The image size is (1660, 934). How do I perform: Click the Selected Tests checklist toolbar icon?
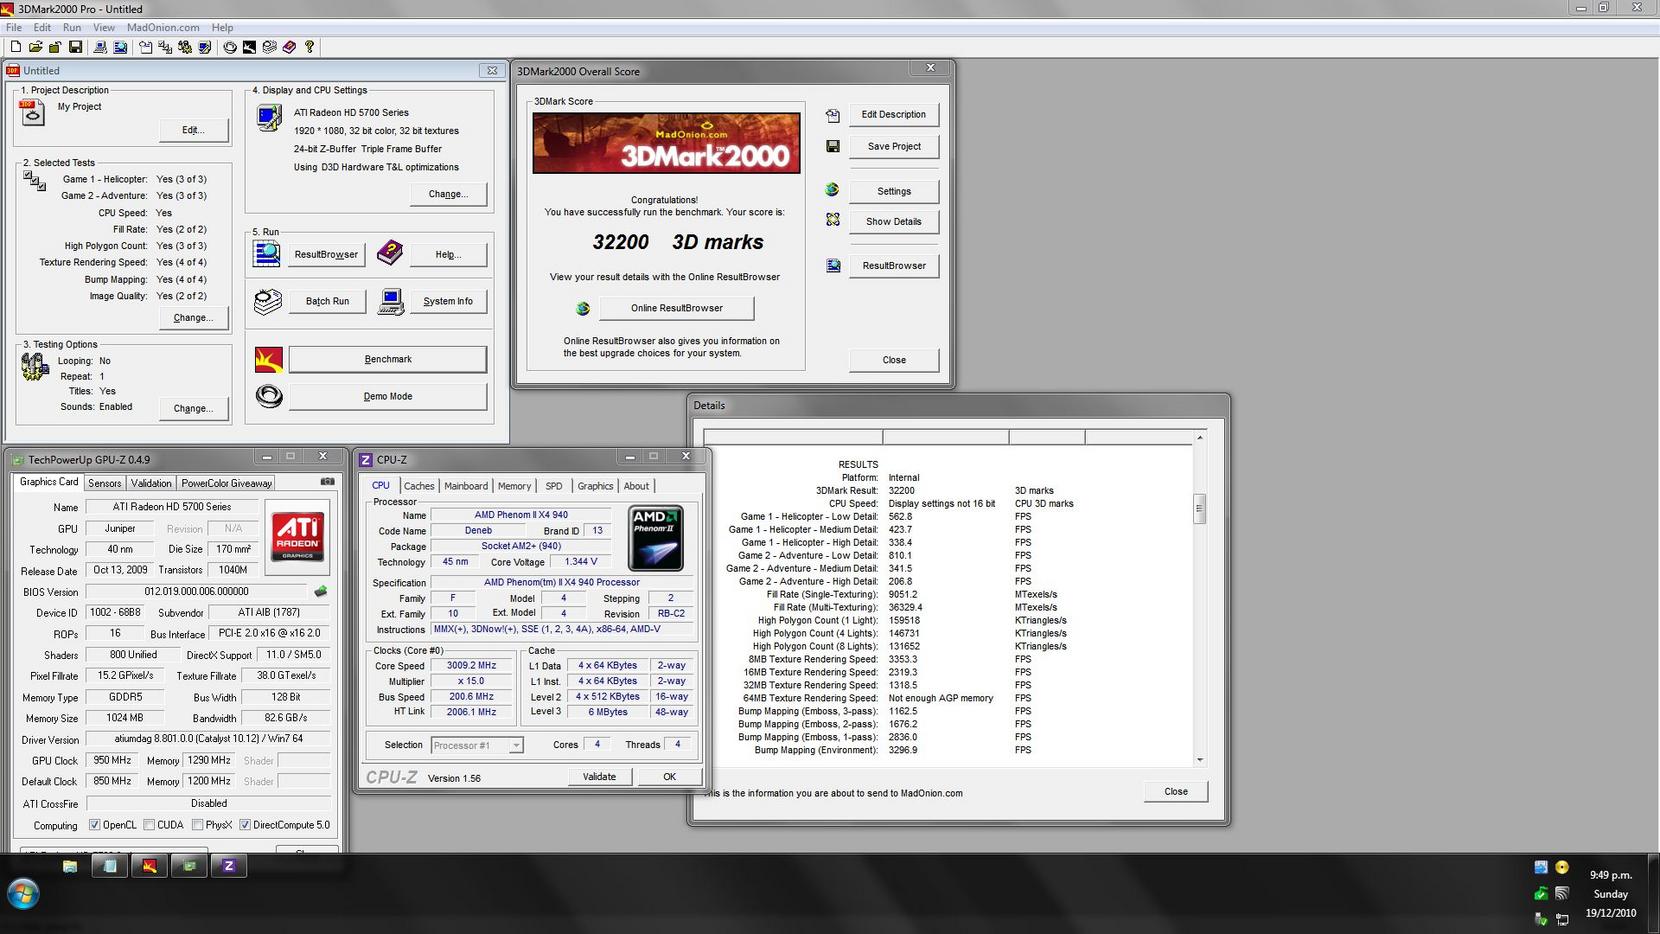(x=165, y=47)
